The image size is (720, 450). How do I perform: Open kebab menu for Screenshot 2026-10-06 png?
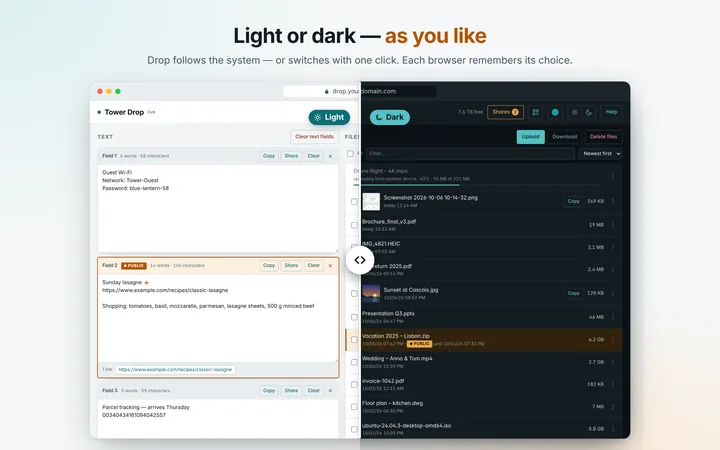coord(613,201)
